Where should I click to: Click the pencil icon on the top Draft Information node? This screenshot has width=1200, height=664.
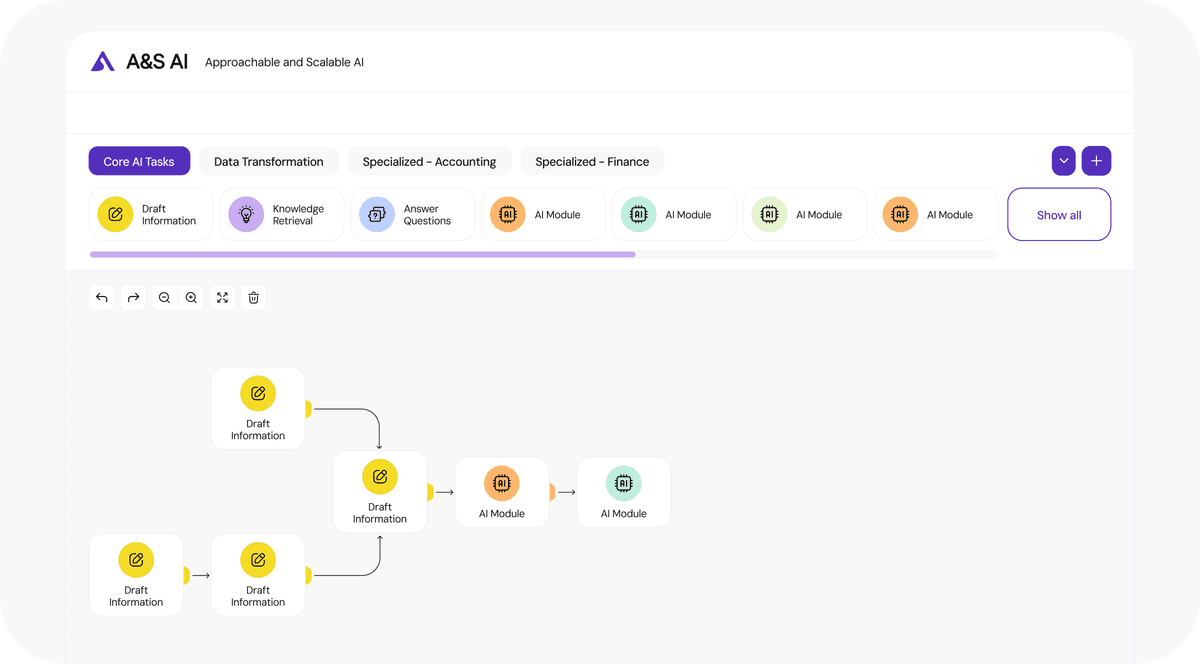tap(258, 393)
